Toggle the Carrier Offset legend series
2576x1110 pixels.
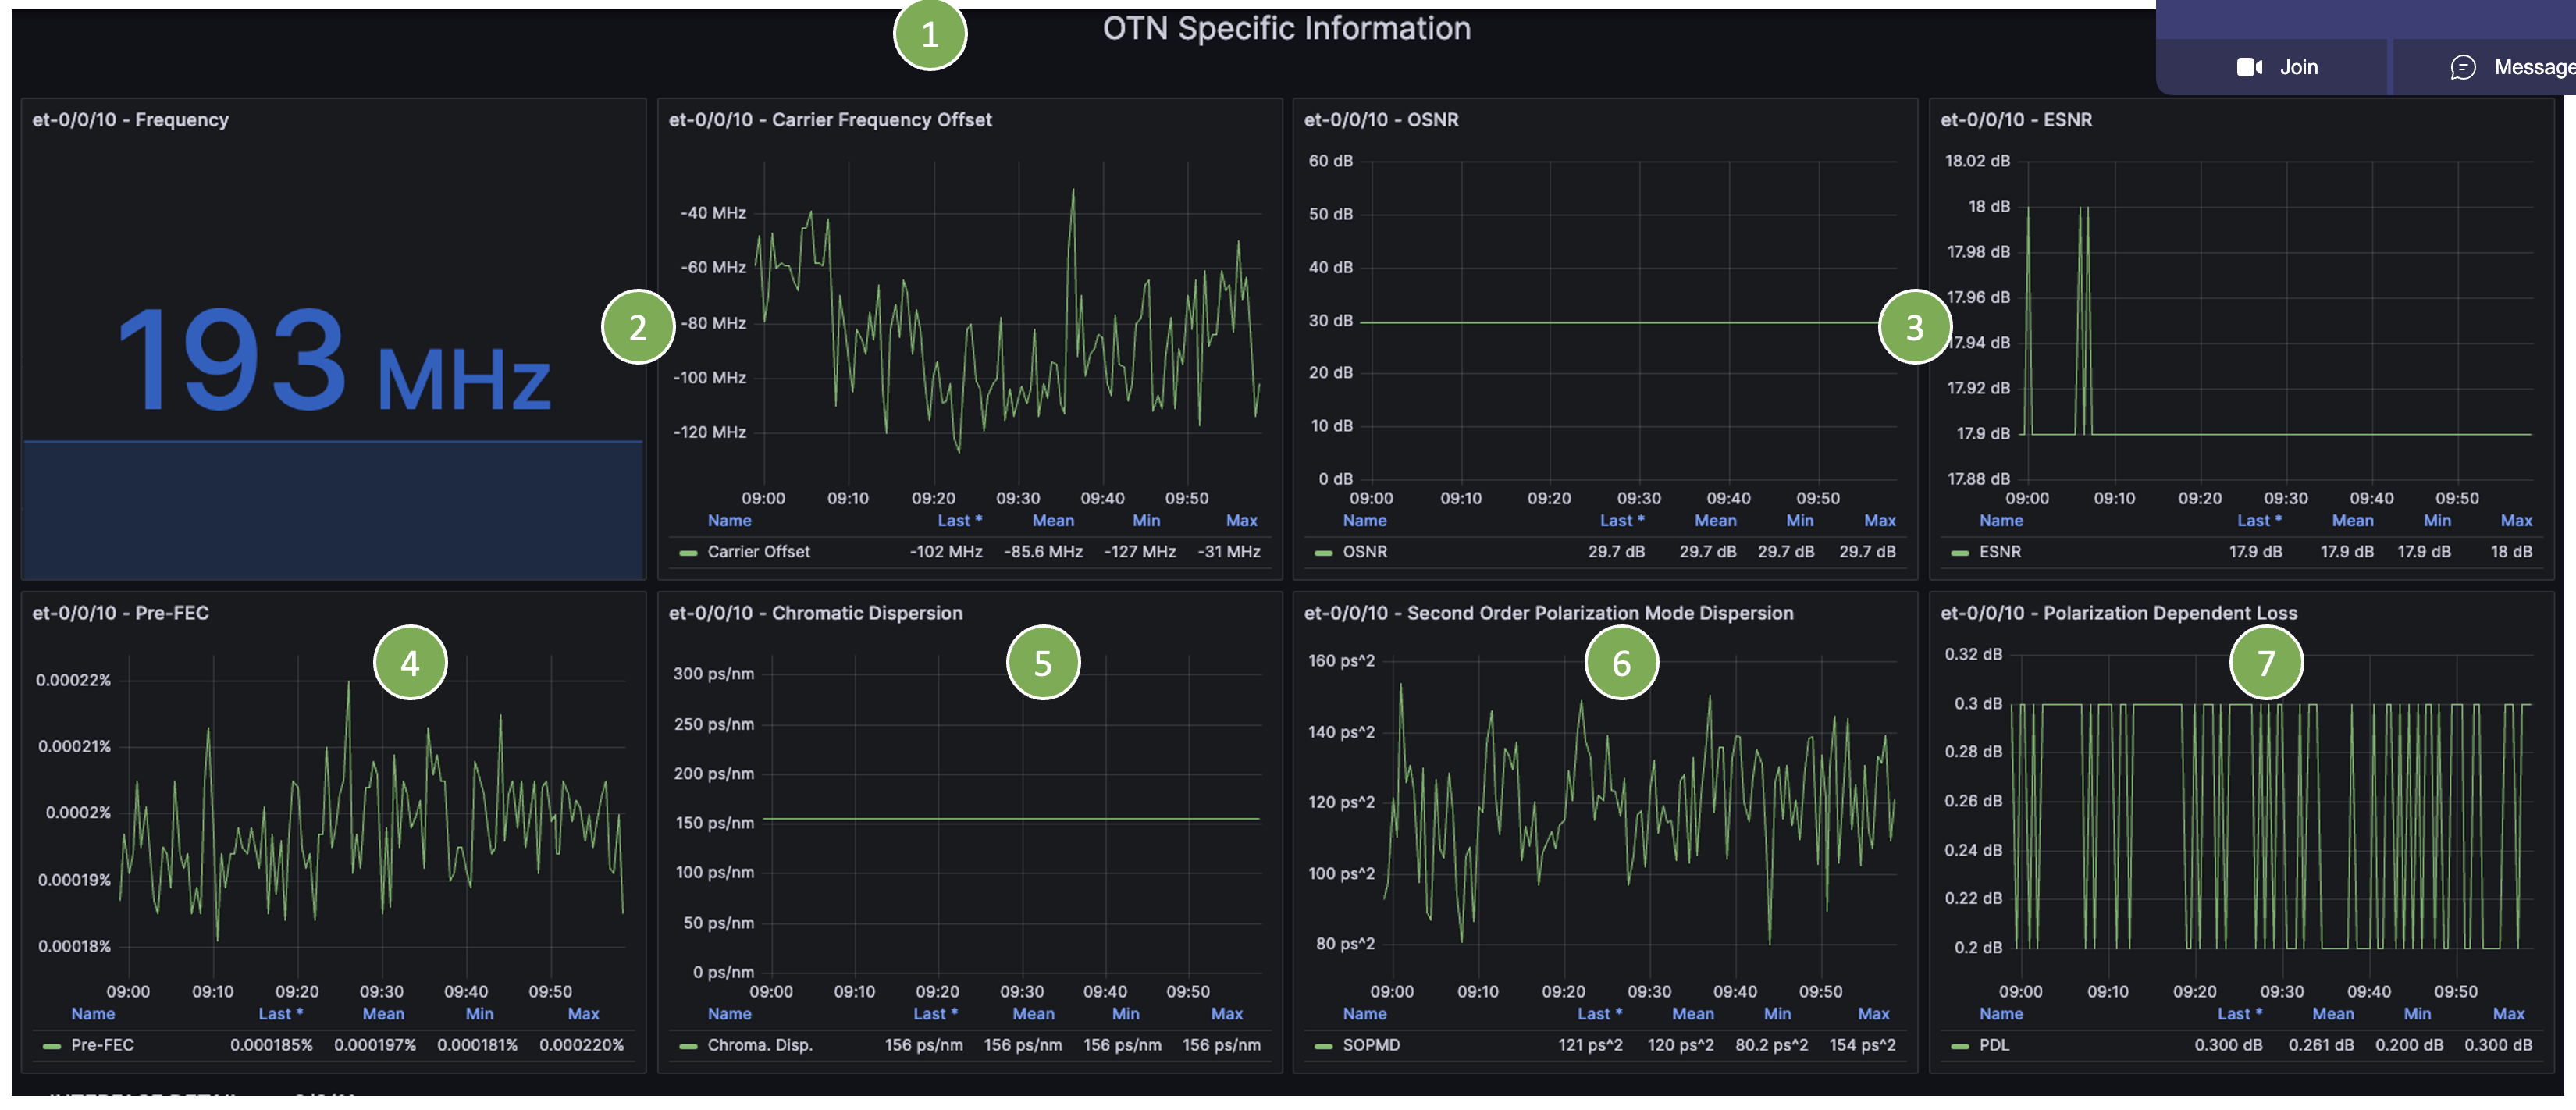[x=758, y=552]
